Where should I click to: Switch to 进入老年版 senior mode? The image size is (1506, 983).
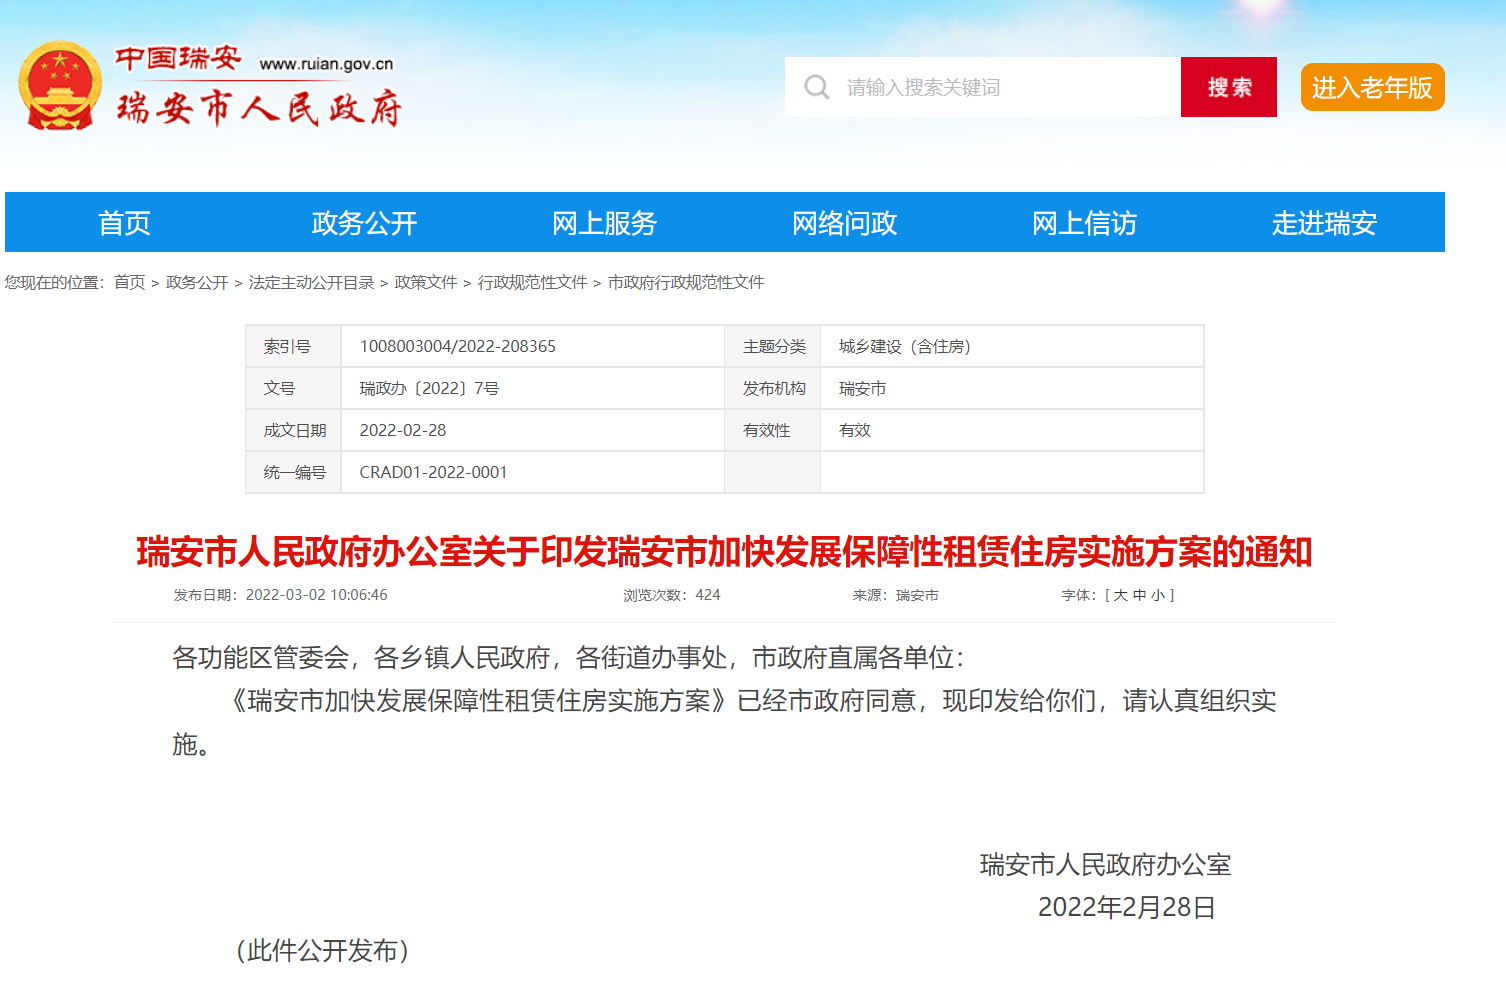tap(1371, 88)
